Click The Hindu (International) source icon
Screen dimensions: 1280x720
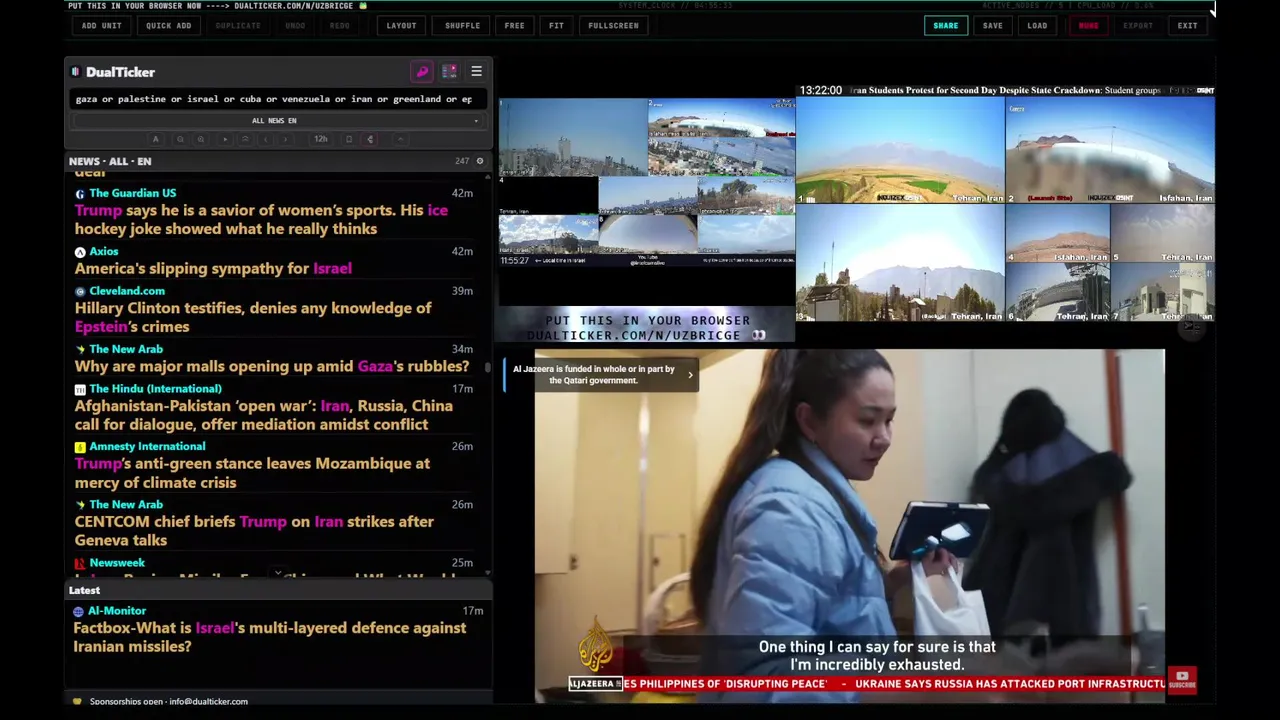[x=80, y=389]
